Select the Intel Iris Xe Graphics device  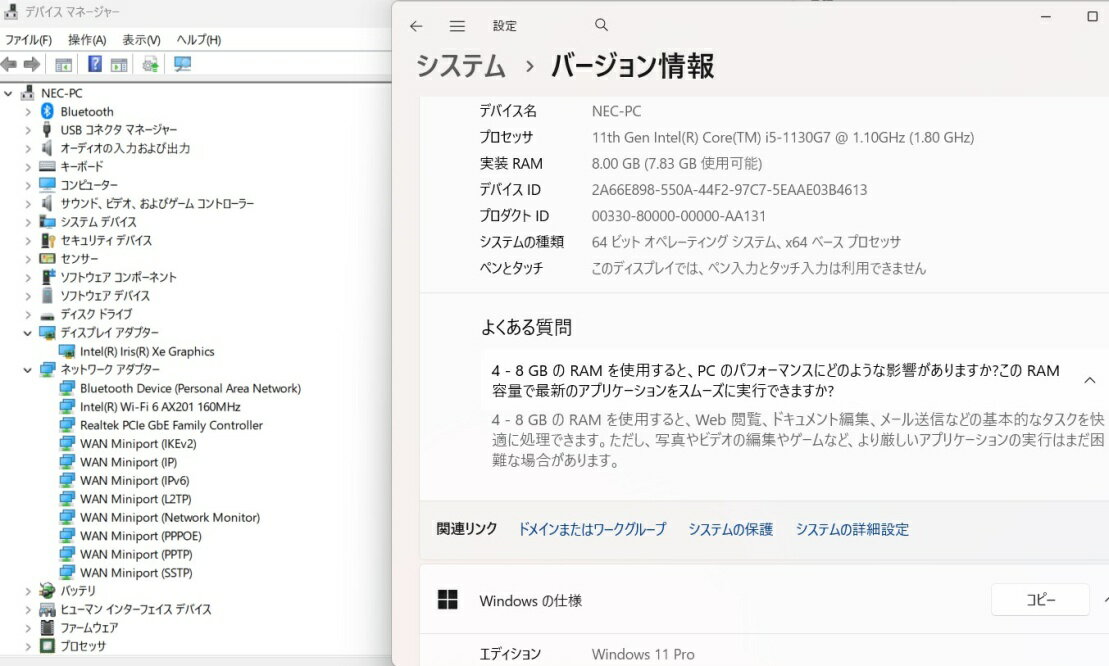pos(146,351)
